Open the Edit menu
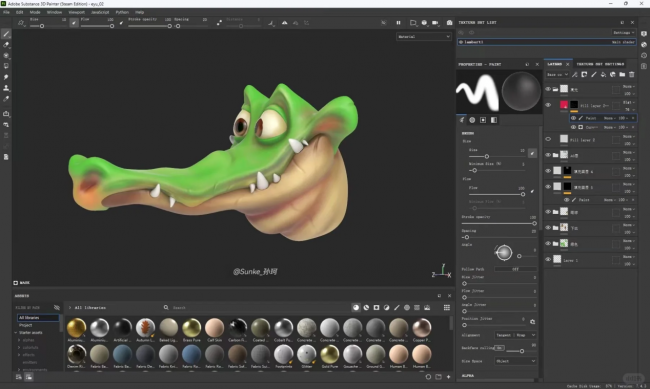 [x=19, y=12]
